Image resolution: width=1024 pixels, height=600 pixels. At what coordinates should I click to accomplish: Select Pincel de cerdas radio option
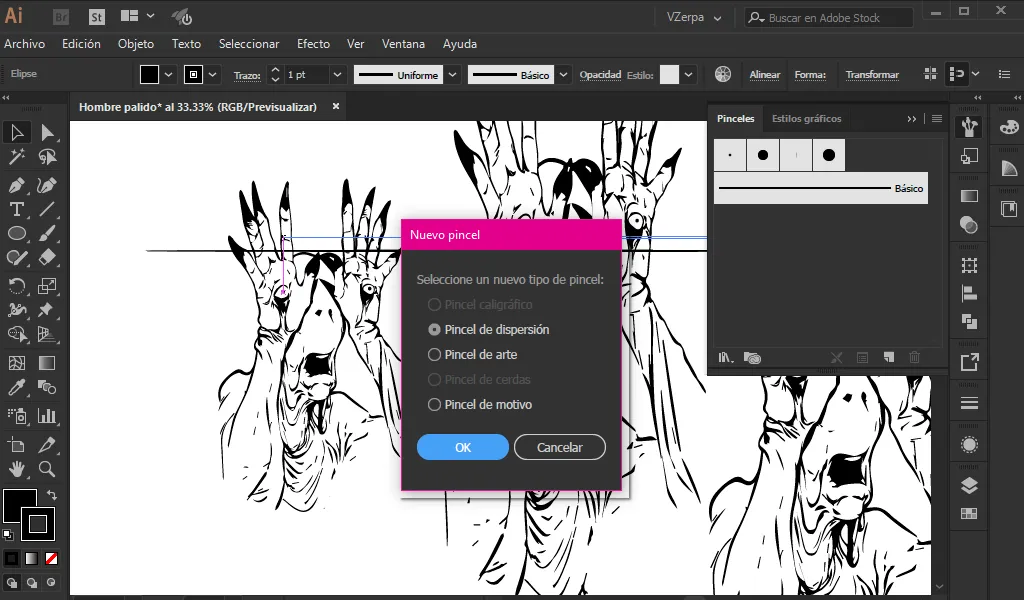coord(434,380)
